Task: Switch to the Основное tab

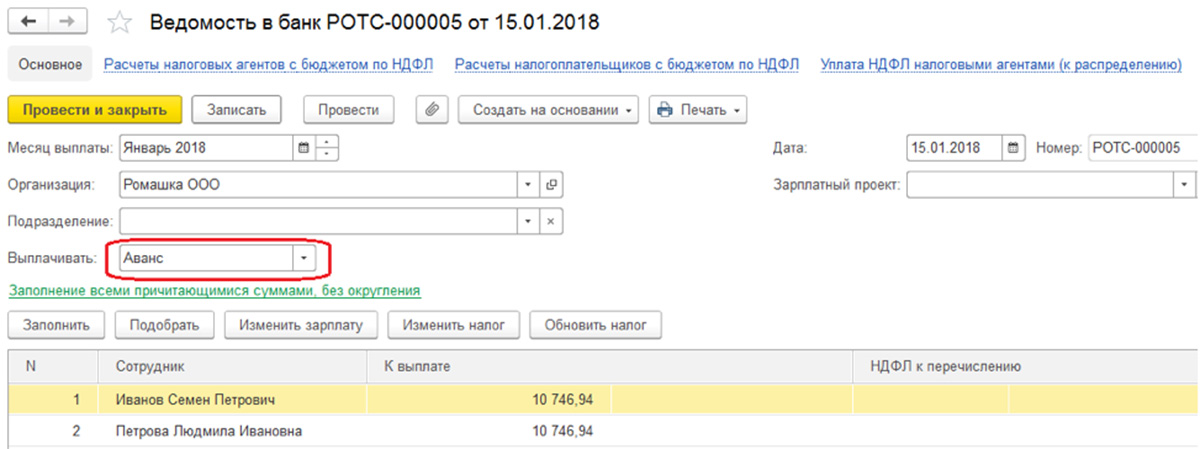Action: 50,65
